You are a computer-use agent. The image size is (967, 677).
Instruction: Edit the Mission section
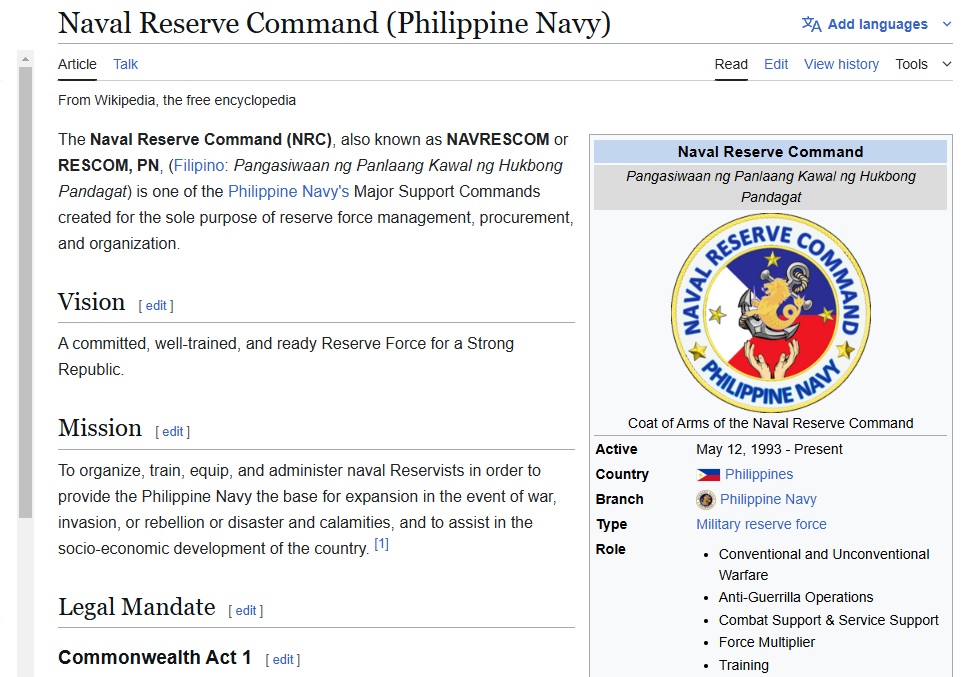[172, 432]
